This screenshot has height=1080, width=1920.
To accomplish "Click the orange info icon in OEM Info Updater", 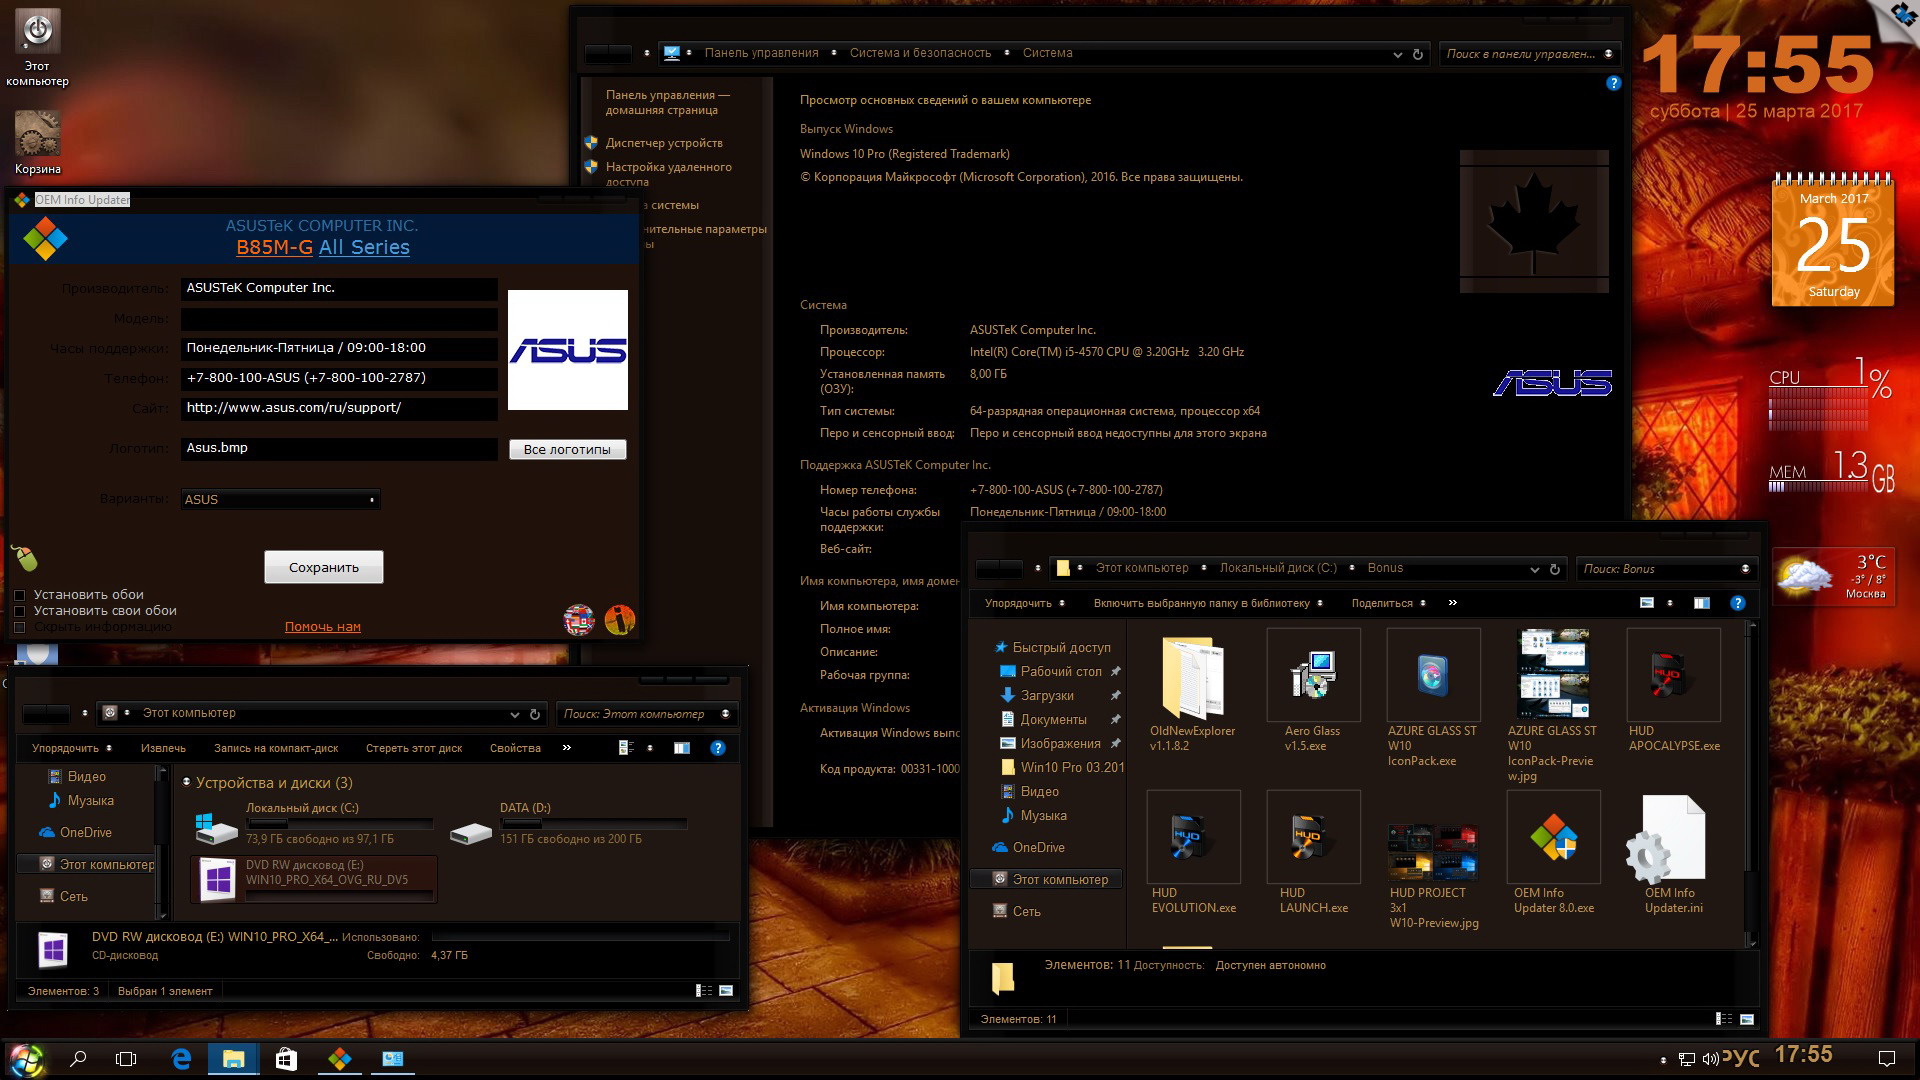I will click(620, 620).
